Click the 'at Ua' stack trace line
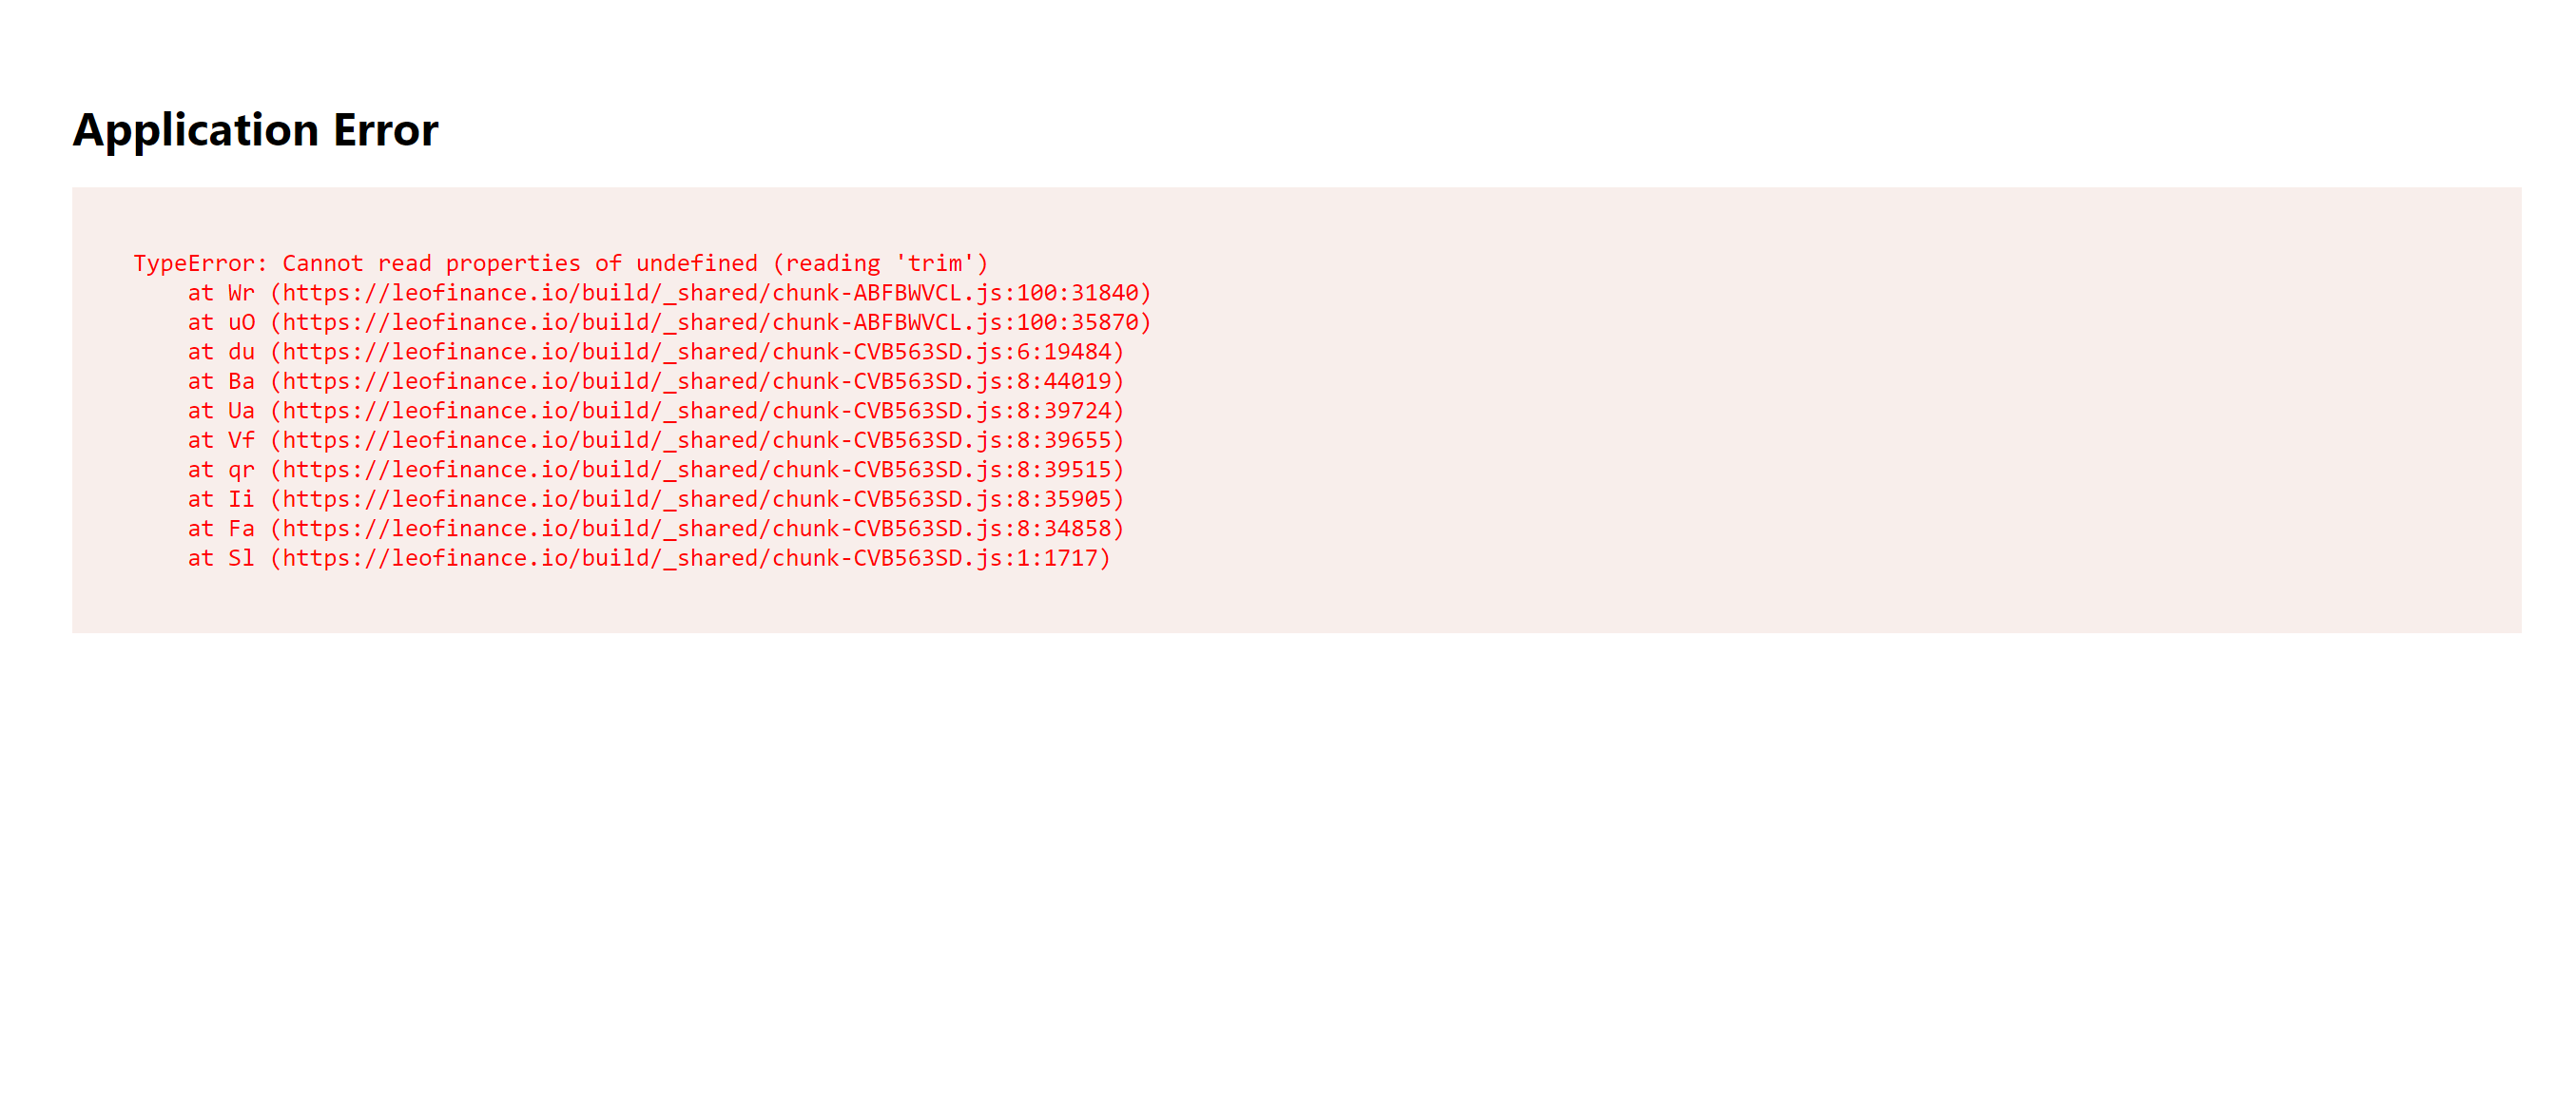The width and height of the screenshot is (2576, 1120). coord(656,411)
